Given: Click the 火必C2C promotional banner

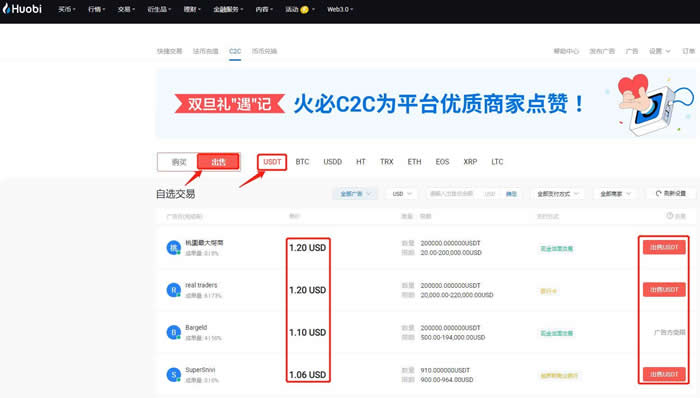Looking at the screenshot, I should tap(425, 104).
